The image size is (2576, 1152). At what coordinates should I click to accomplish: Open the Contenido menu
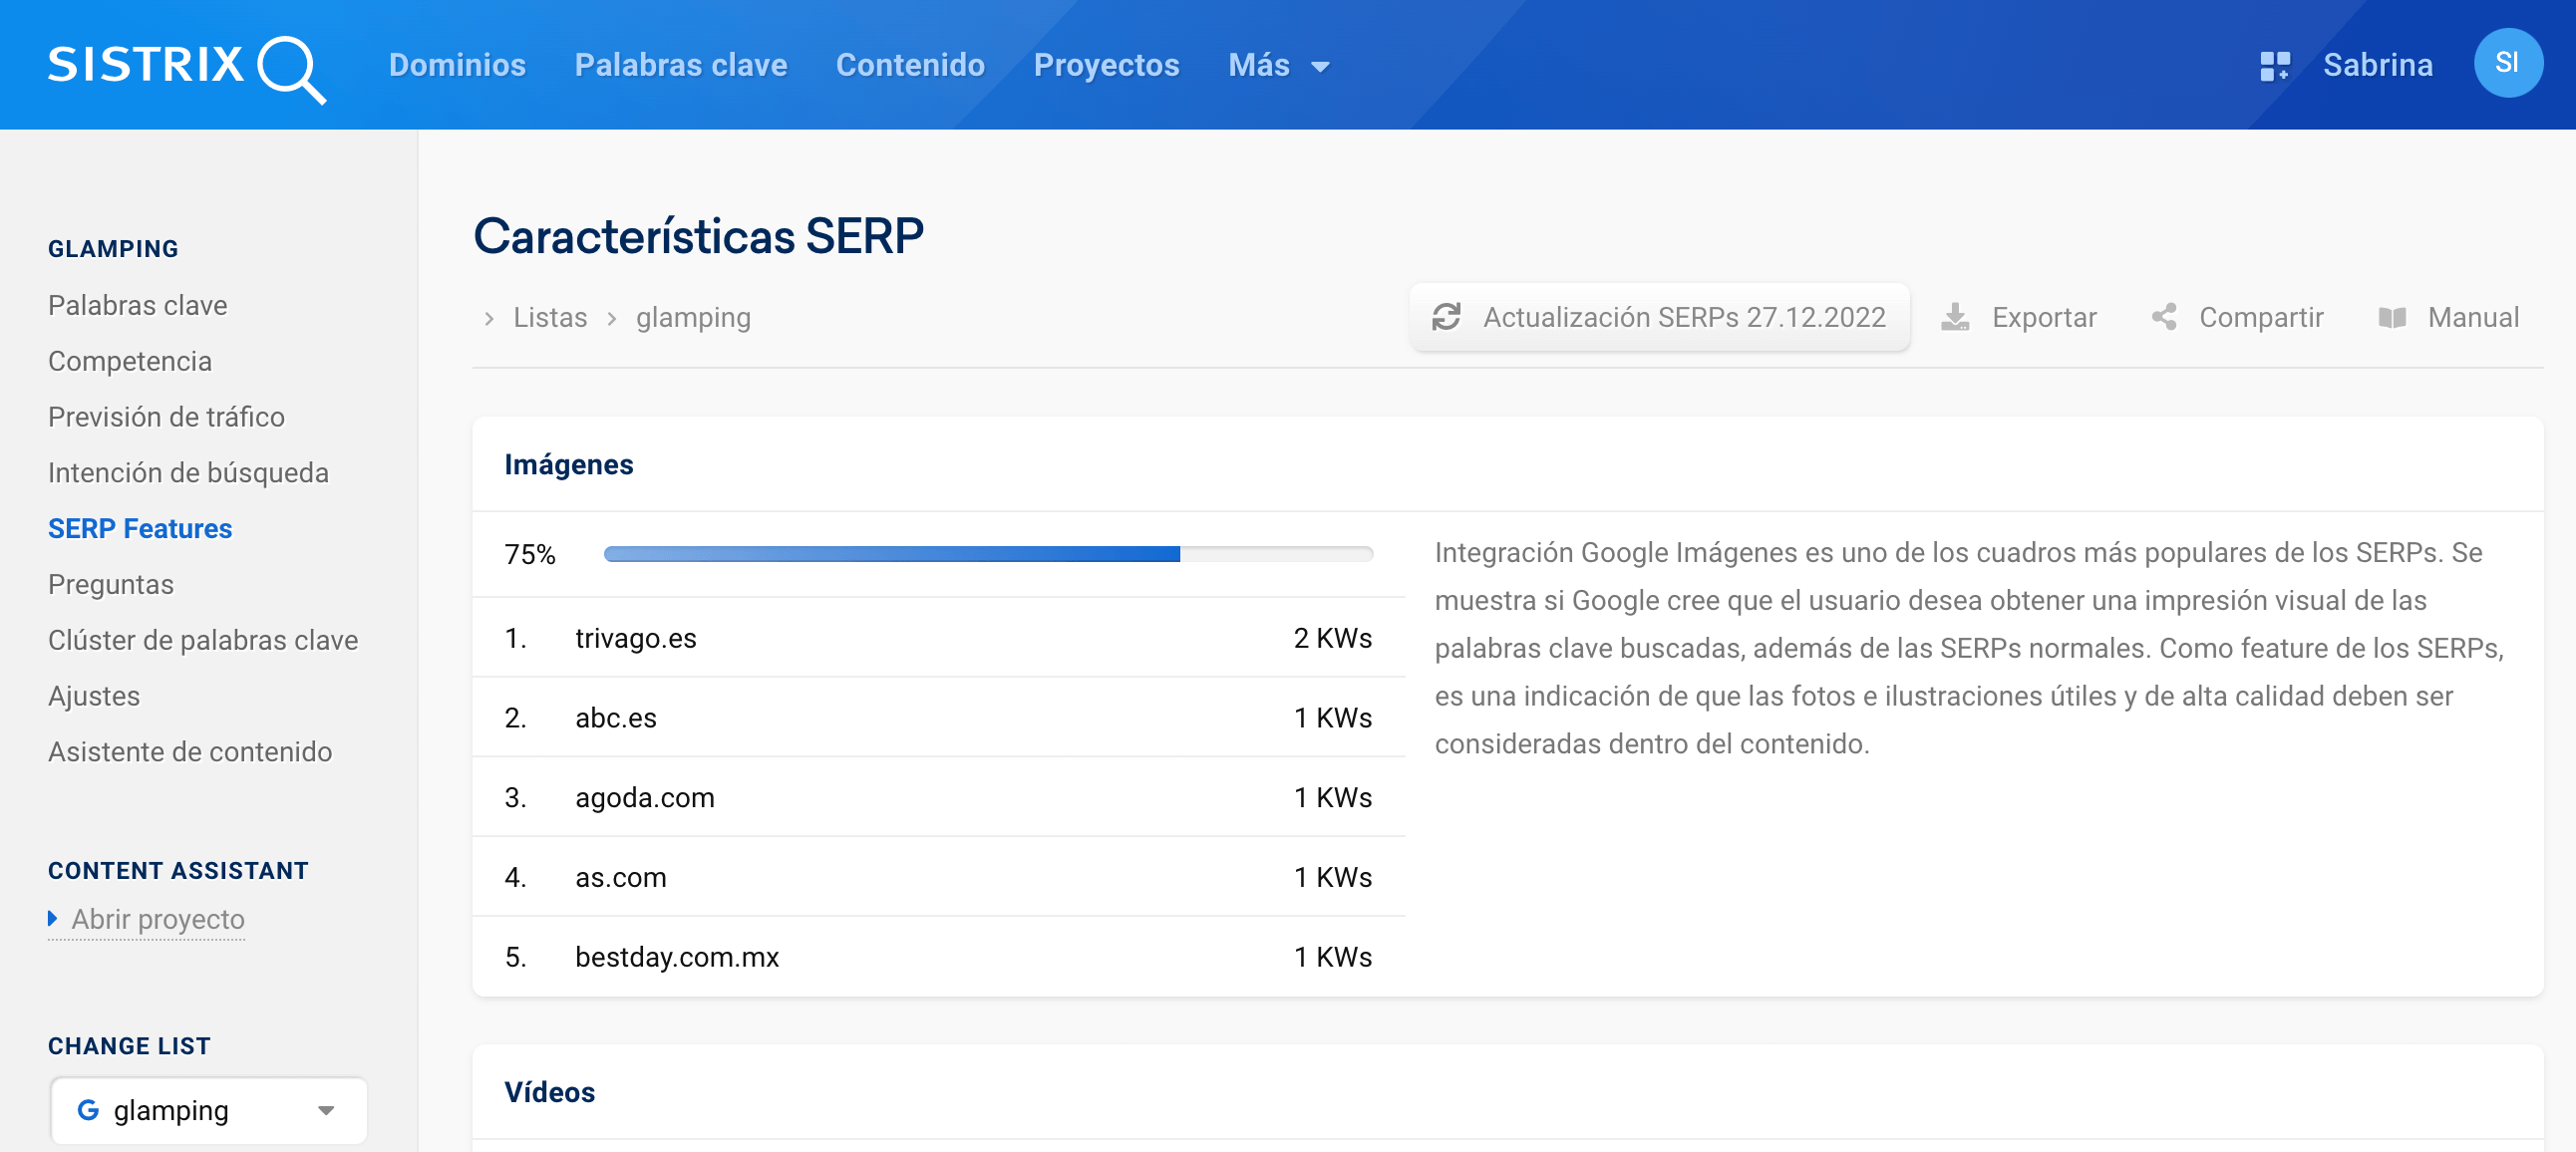(x=910, y=65)
